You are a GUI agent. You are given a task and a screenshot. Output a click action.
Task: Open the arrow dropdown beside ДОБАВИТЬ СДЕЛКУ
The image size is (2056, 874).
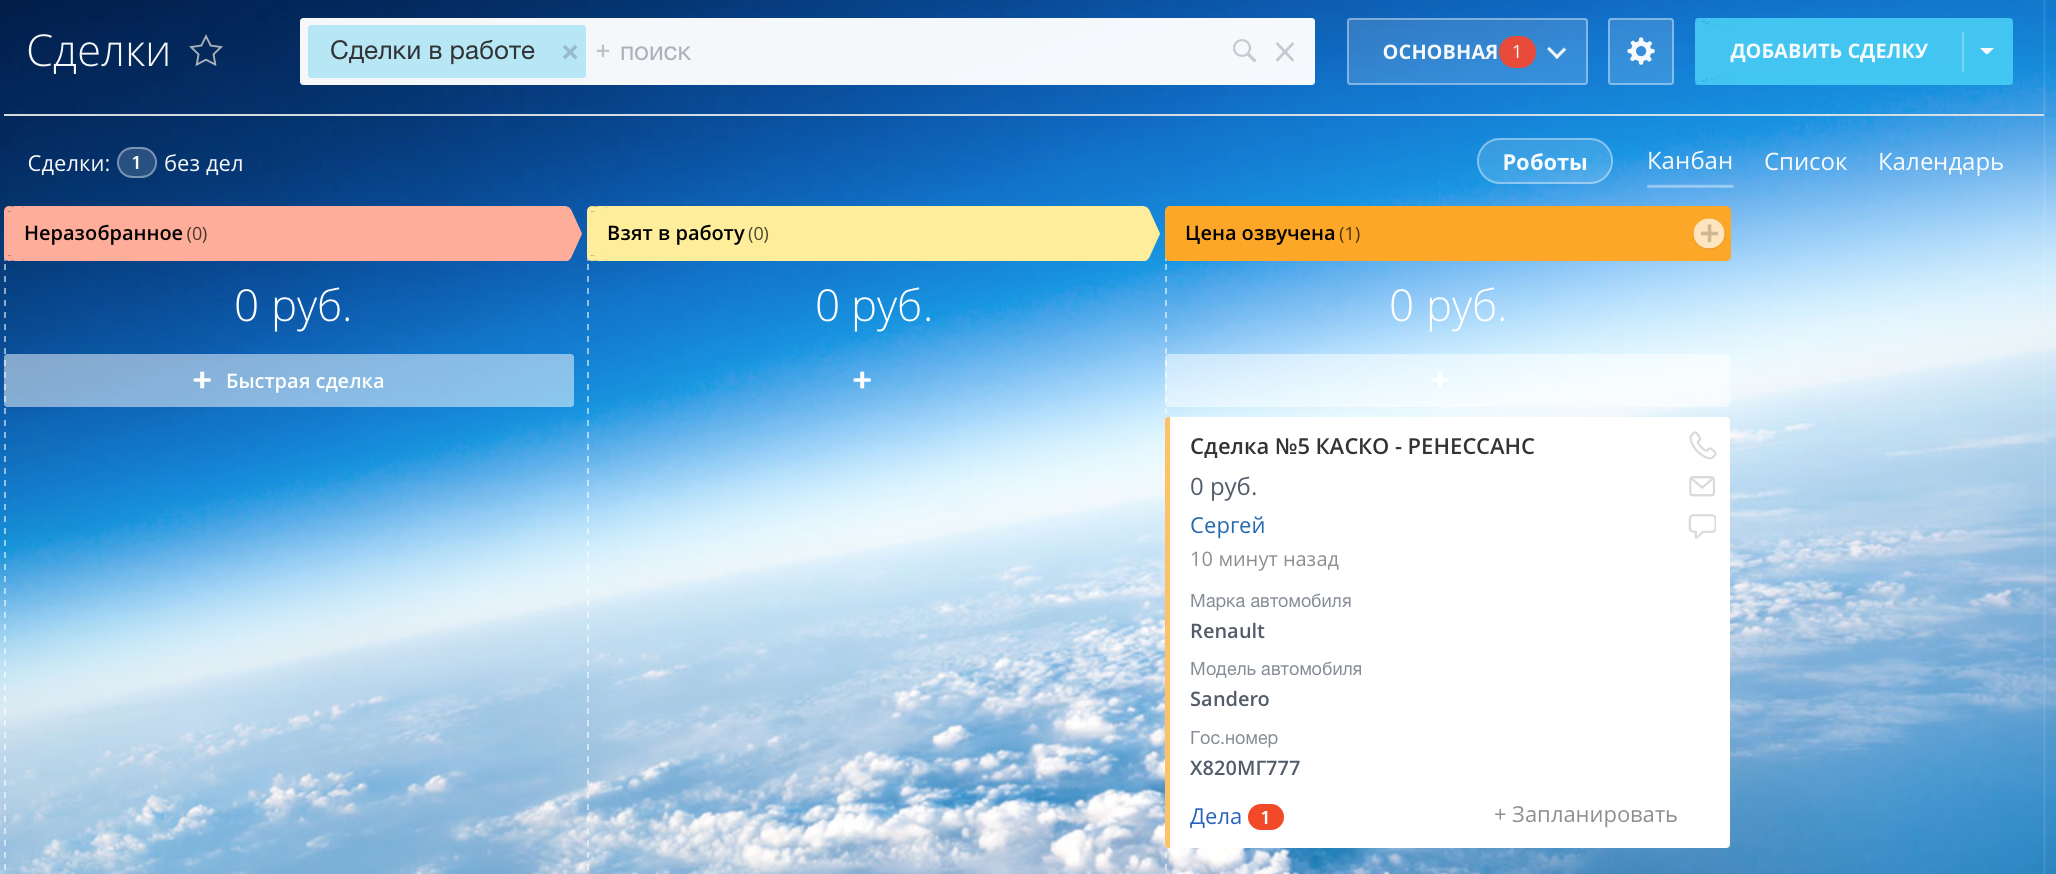tap(1987, 51)
